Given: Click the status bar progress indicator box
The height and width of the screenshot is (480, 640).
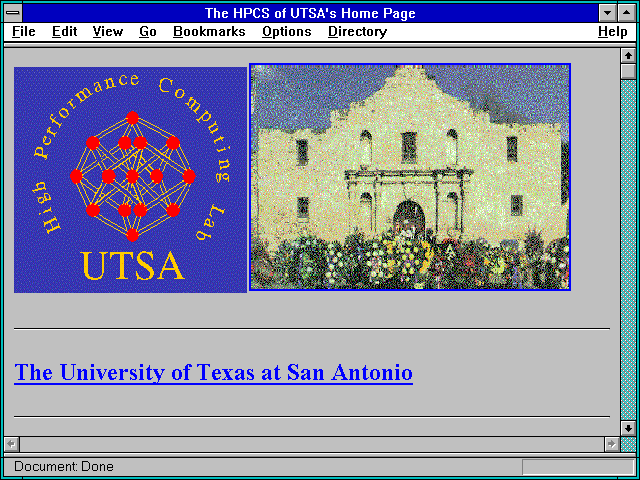Looking at the screenshot, I should 578,467.
